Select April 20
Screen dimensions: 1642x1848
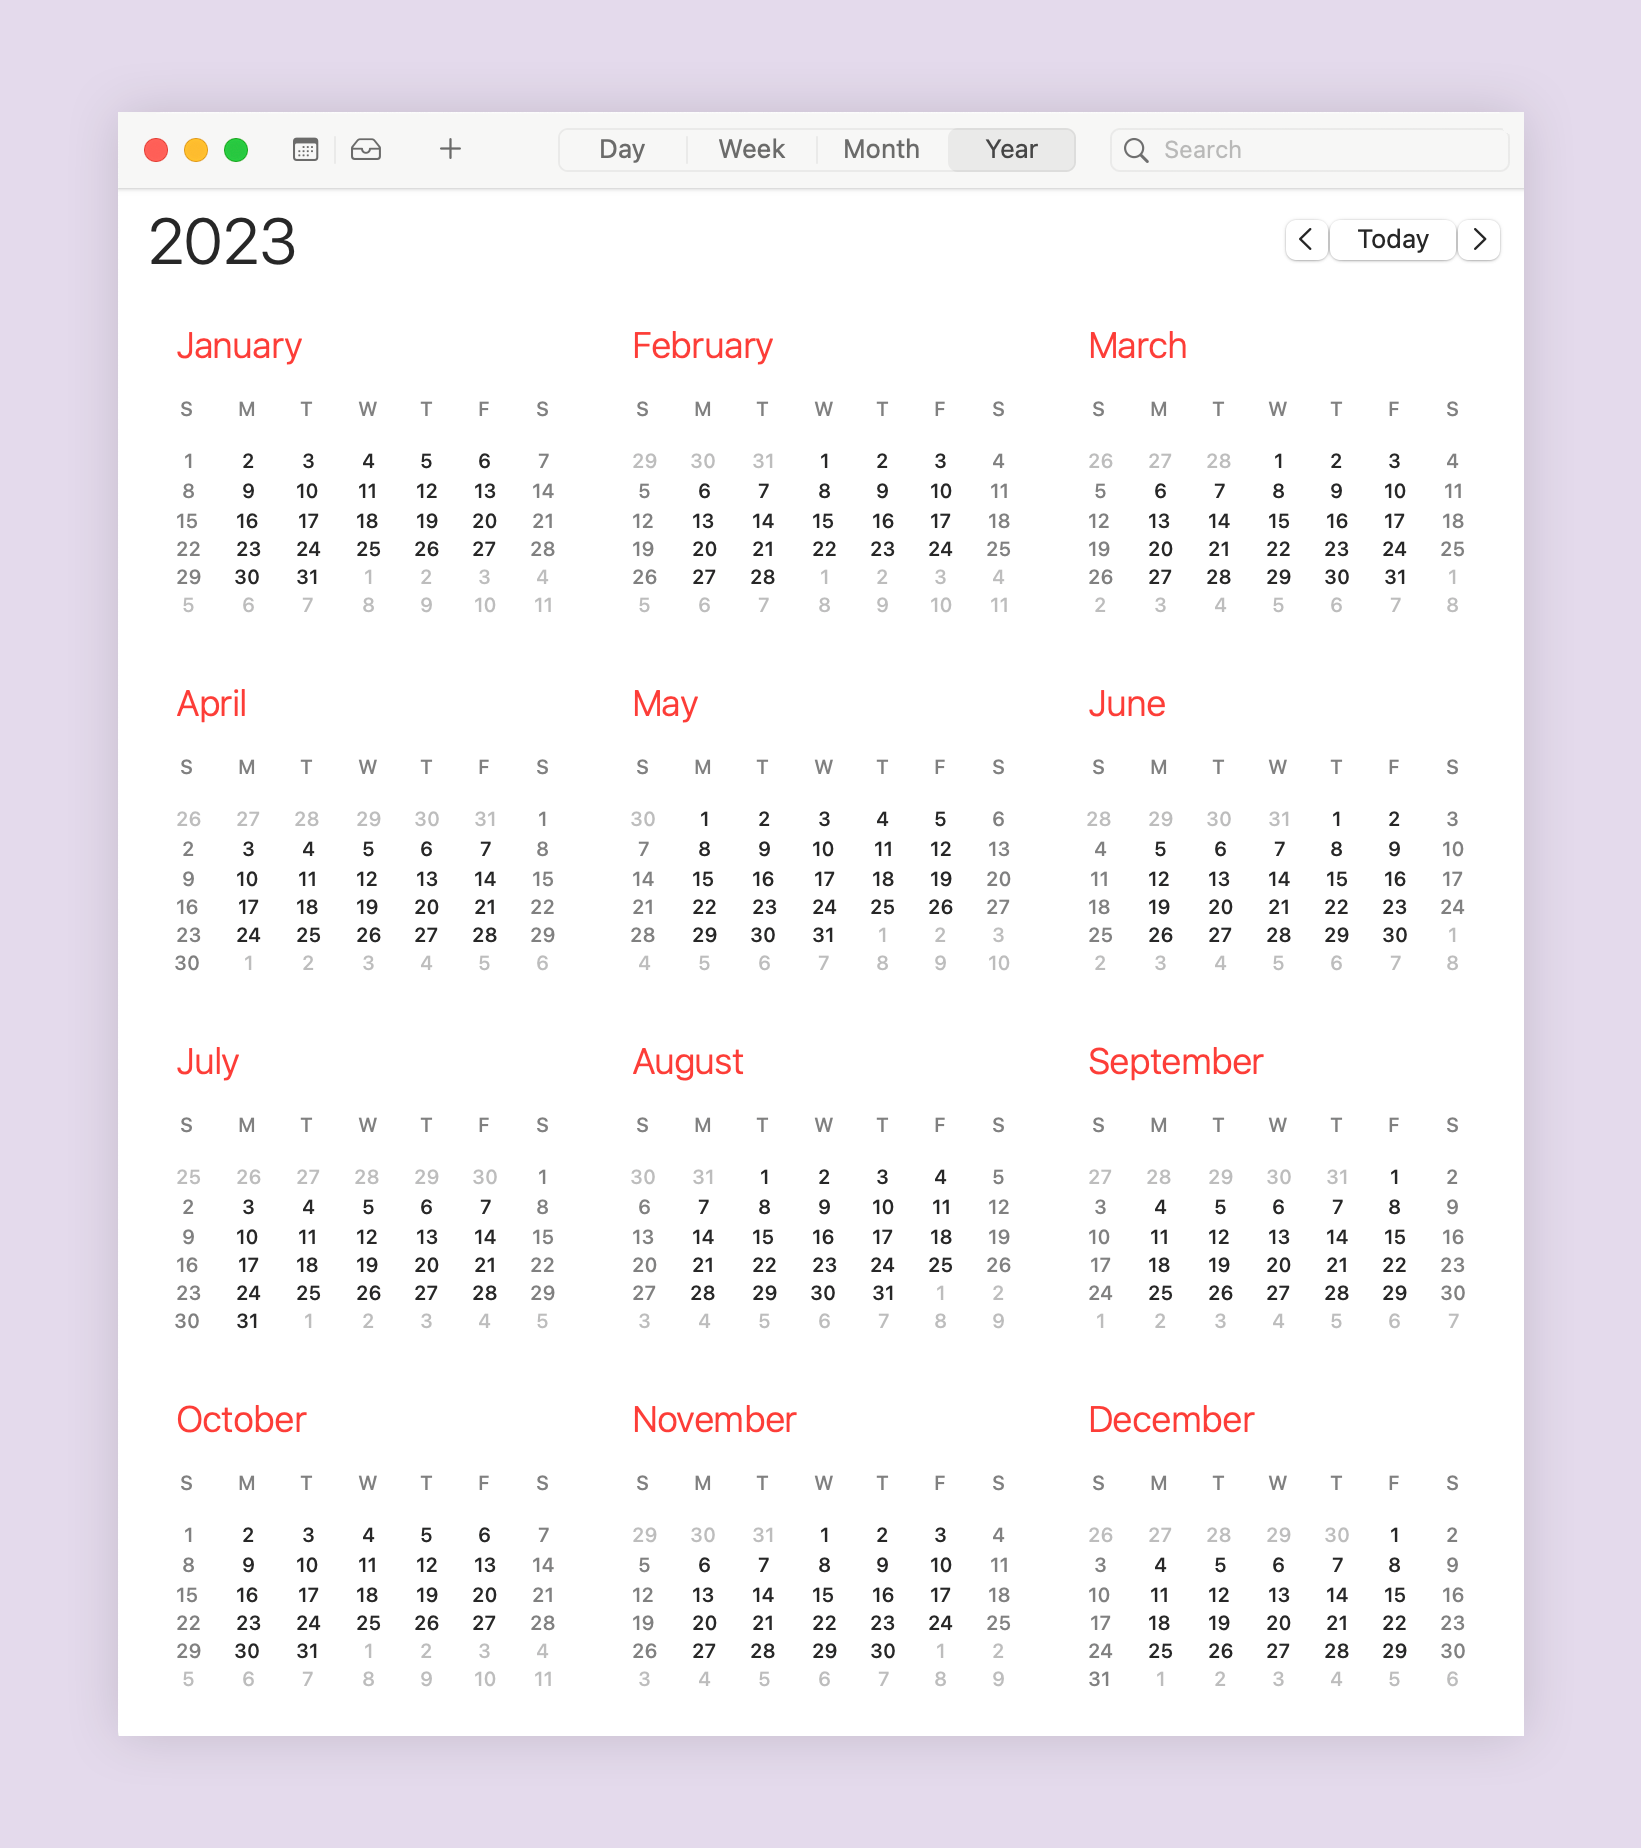click(x=427, y=907)
